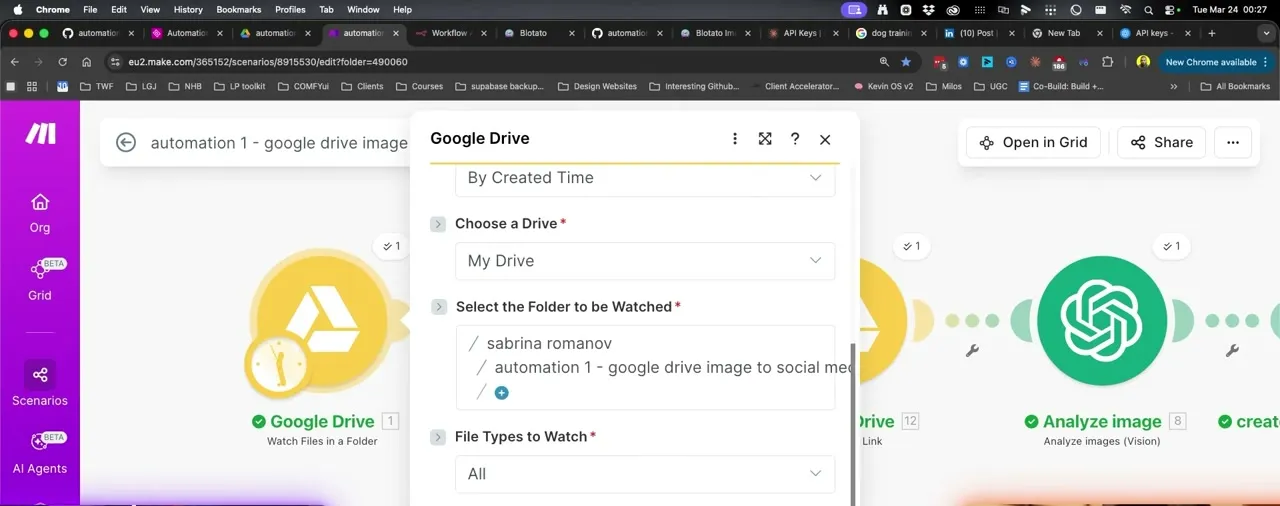Click the Google Drive panel scrollbar
Screen dimensions: 1280x506
point(853,425)
